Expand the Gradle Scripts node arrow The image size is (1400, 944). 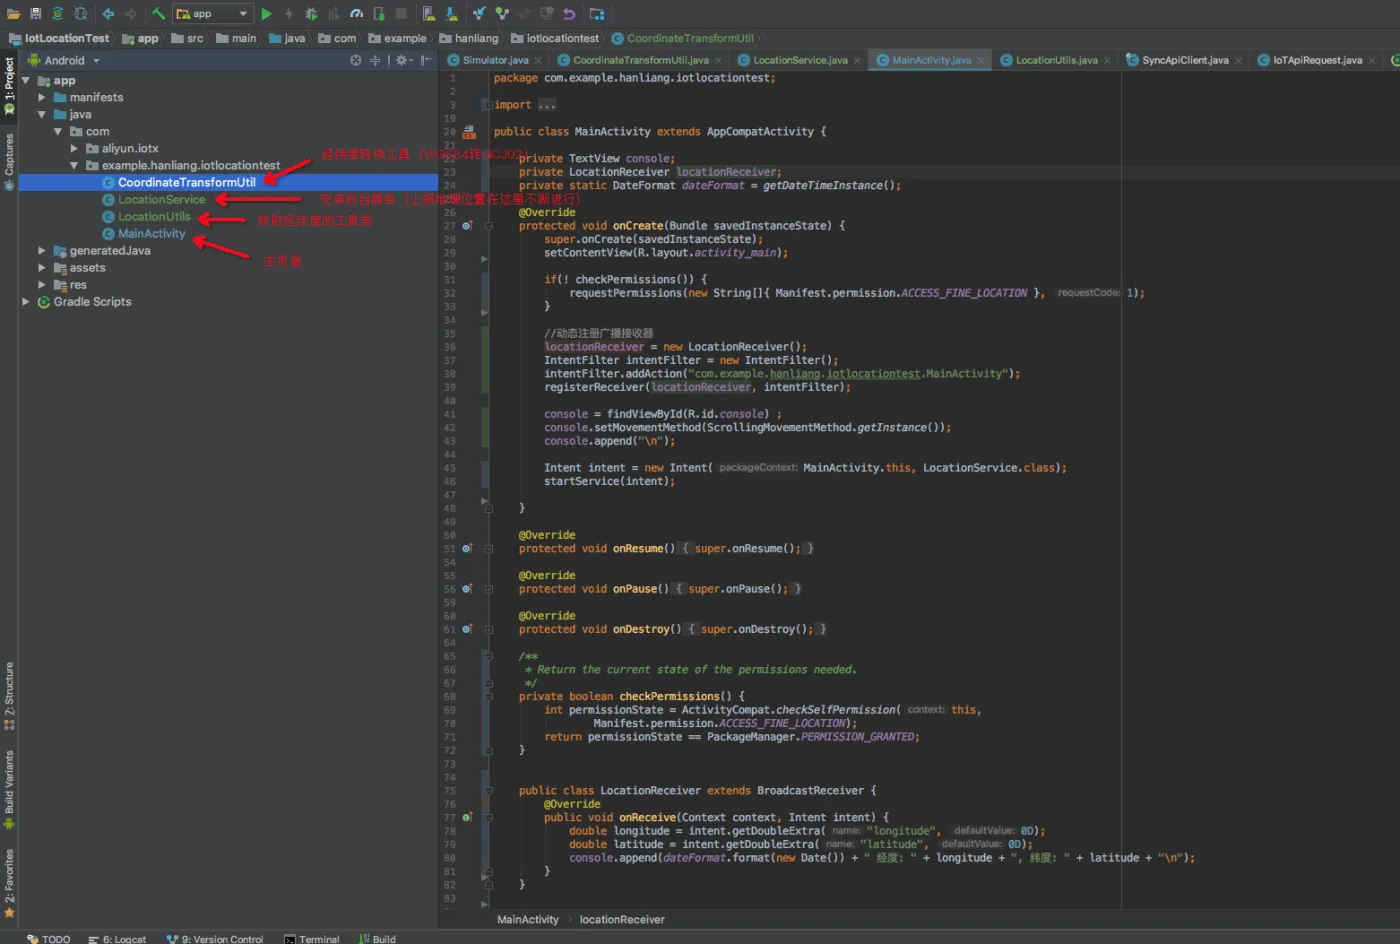[x=26, y=302]
